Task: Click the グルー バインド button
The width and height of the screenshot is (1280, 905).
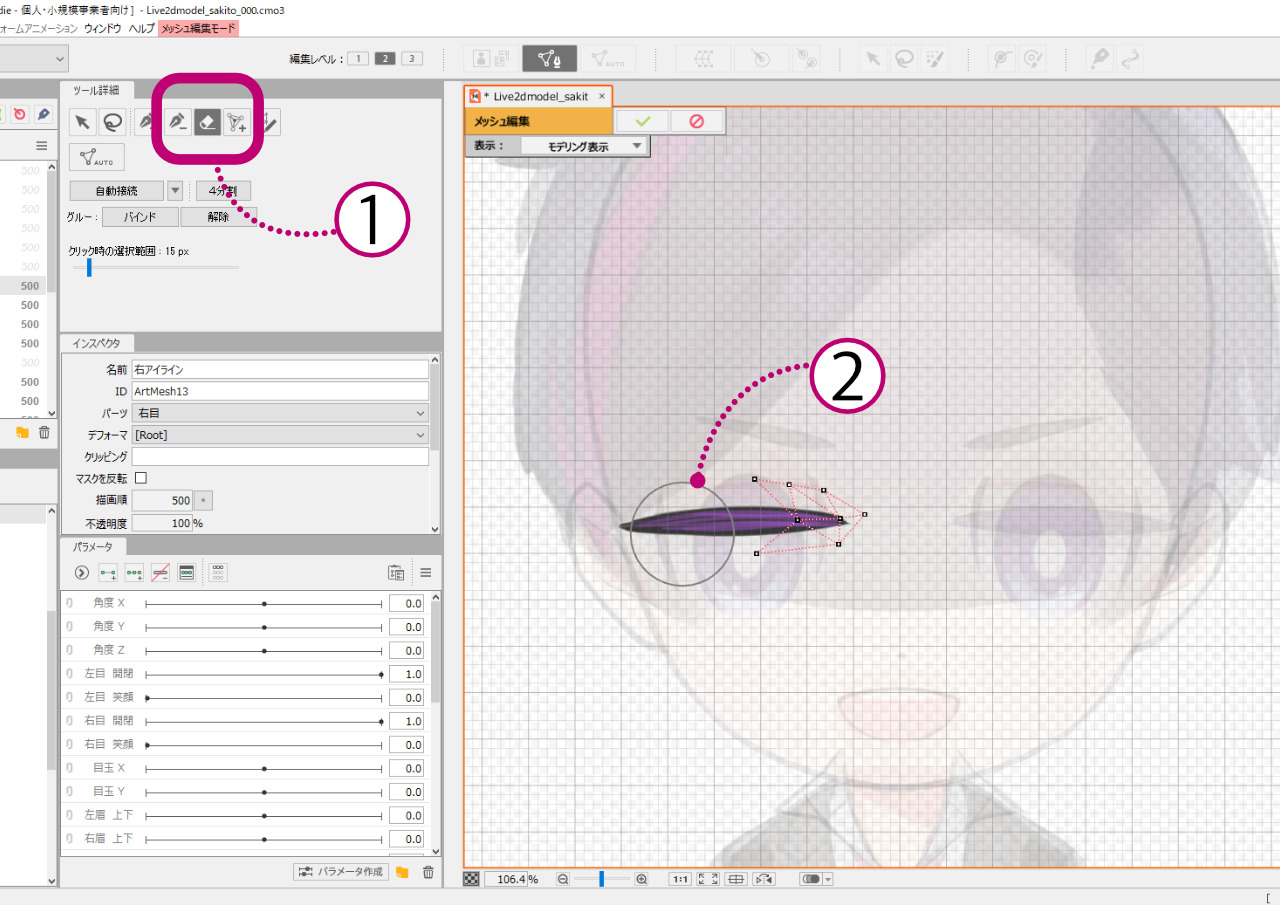Action: pyautogui.click(x=140, y=217)
